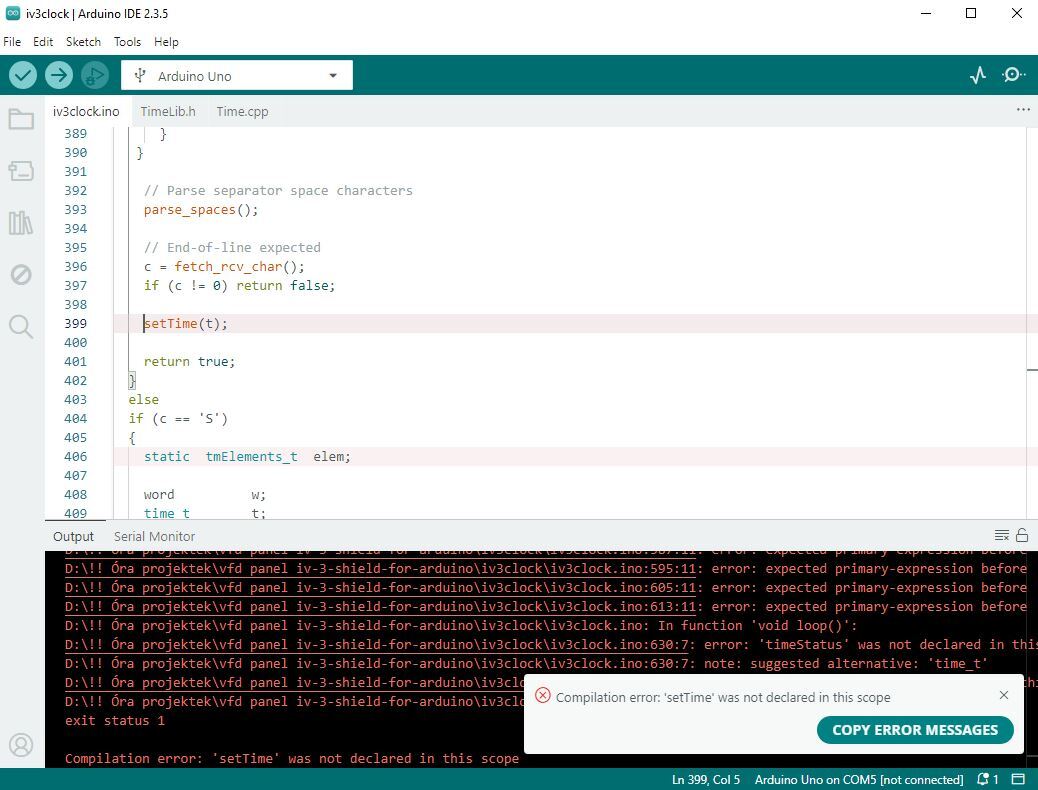
Task: Click the COPY ERROR MESSAGES button
Action: 915,730
